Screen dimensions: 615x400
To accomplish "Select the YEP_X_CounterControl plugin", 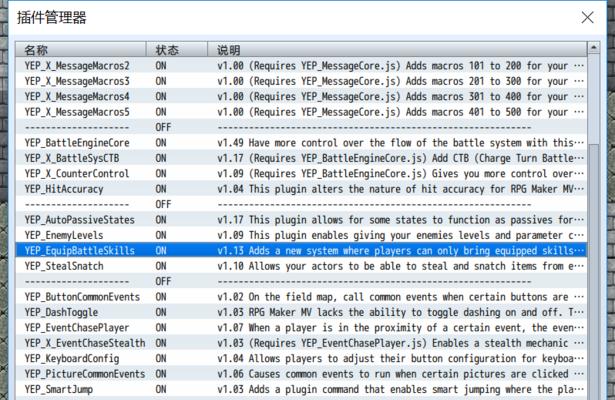I will tap(301, 173).
